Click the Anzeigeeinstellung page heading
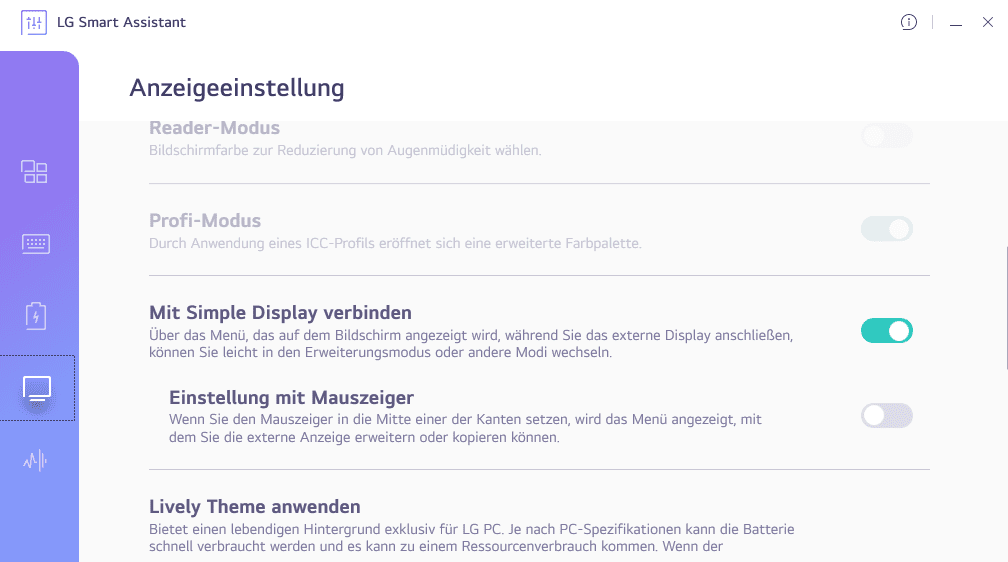The height and width of the screenshot is (562, 1008). point(236,88)
